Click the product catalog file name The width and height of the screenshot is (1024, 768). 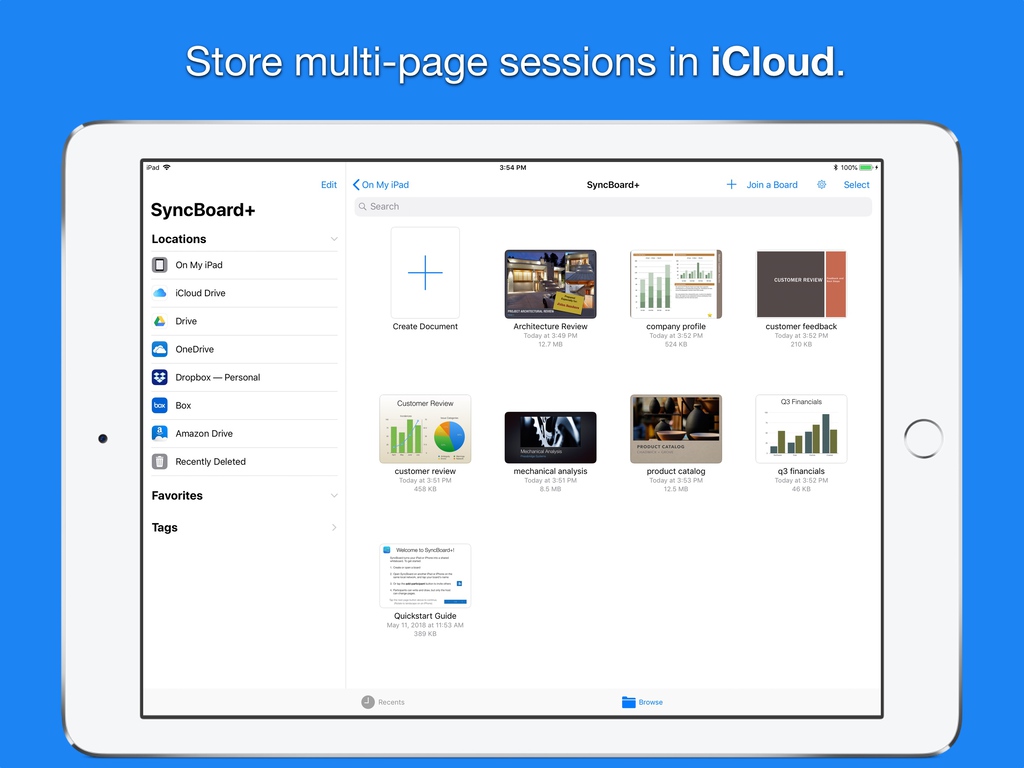click(676, 471)
